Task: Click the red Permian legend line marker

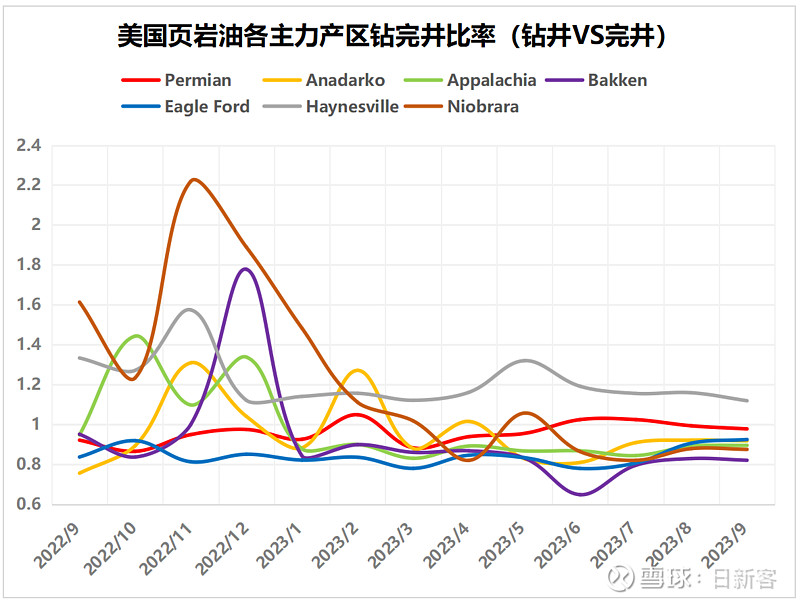Action: pos(139,80)
